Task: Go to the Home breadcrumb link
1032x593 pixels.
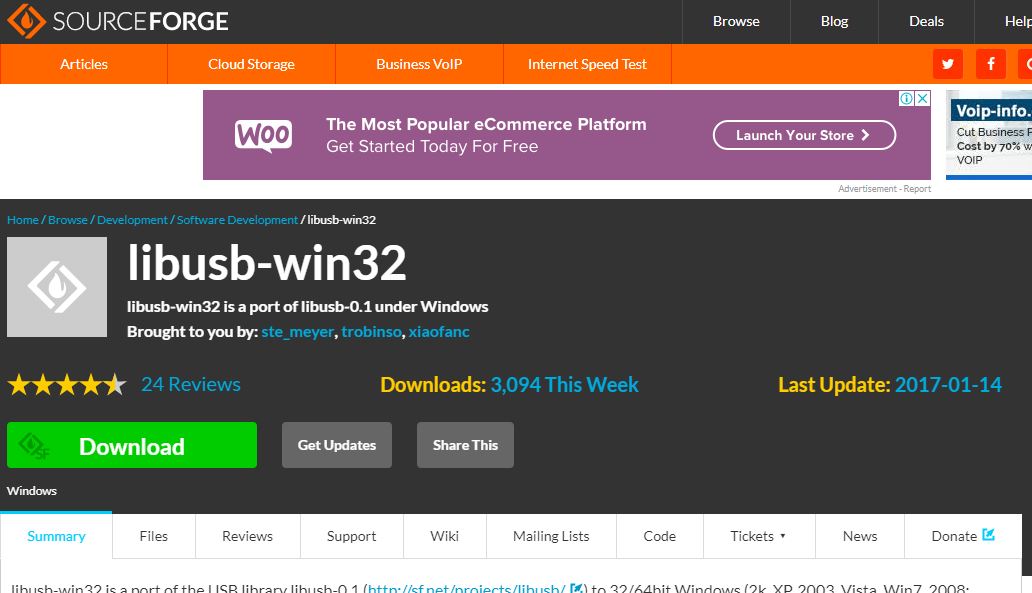Action: [x=22, y=220]
